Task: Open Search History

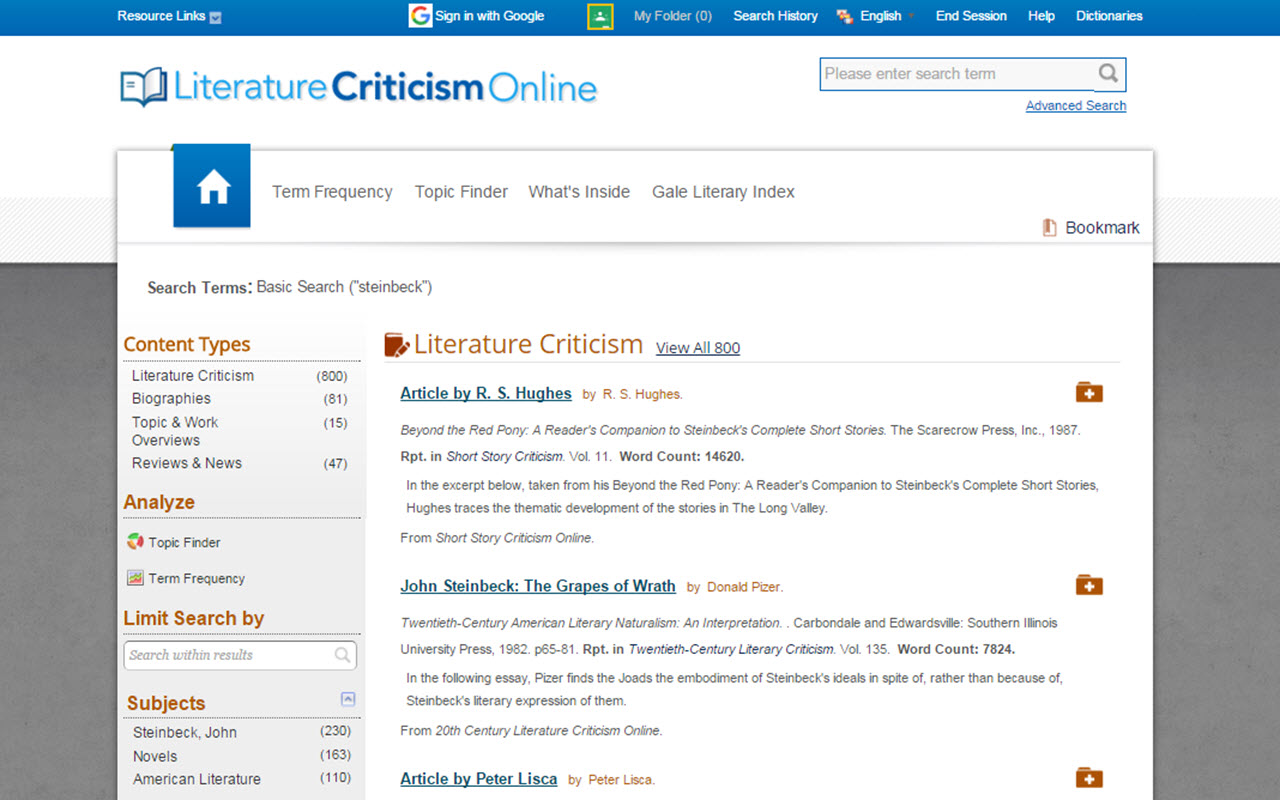Action: pos(775,16)
